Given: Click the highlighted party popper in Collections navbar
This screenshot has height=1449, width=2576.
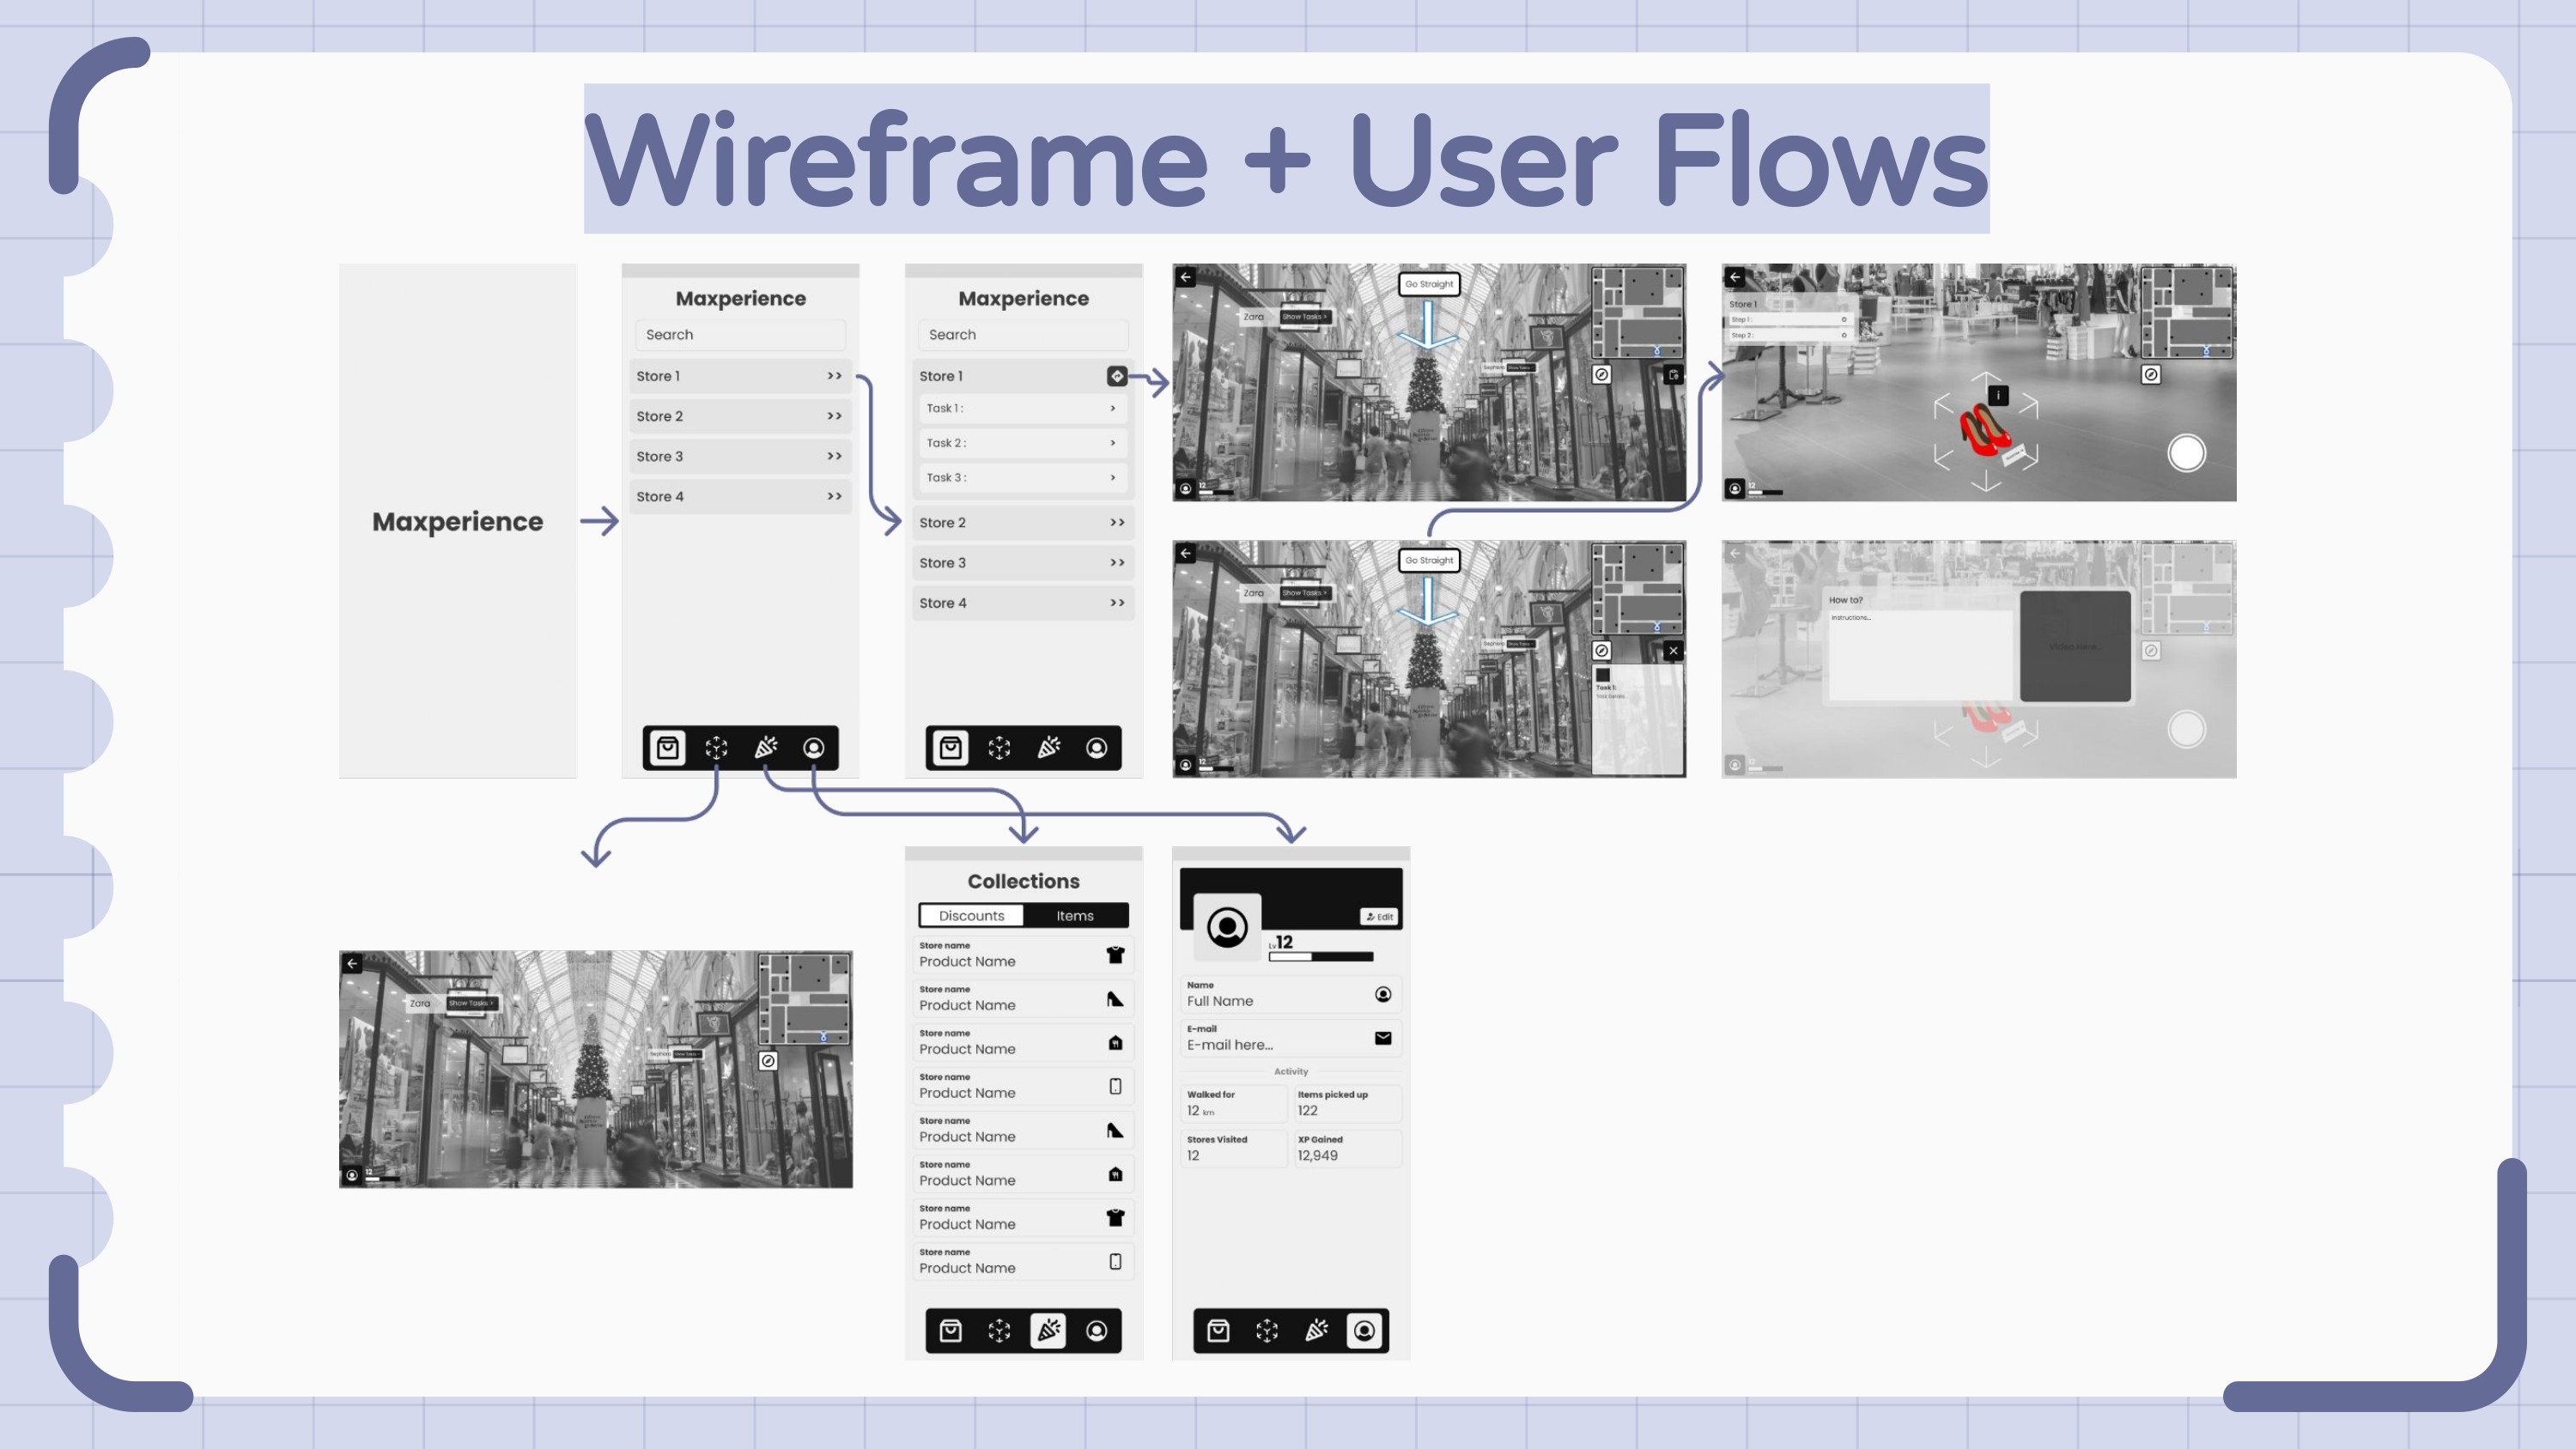Looking at the screenshot, I should [x=1048, y=1330].
